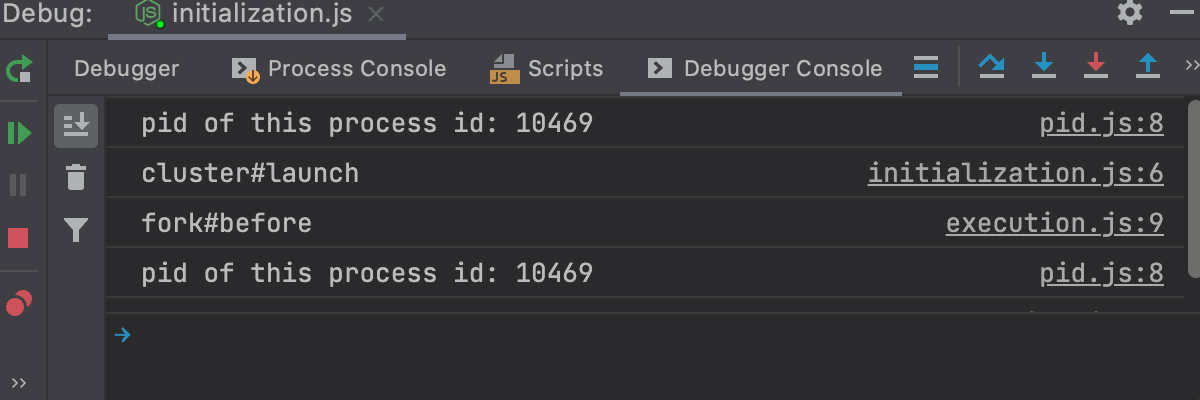Screen dimensions: 1200x400
Task: Click the Step Into icon
Action: (x=1044, y=67)
